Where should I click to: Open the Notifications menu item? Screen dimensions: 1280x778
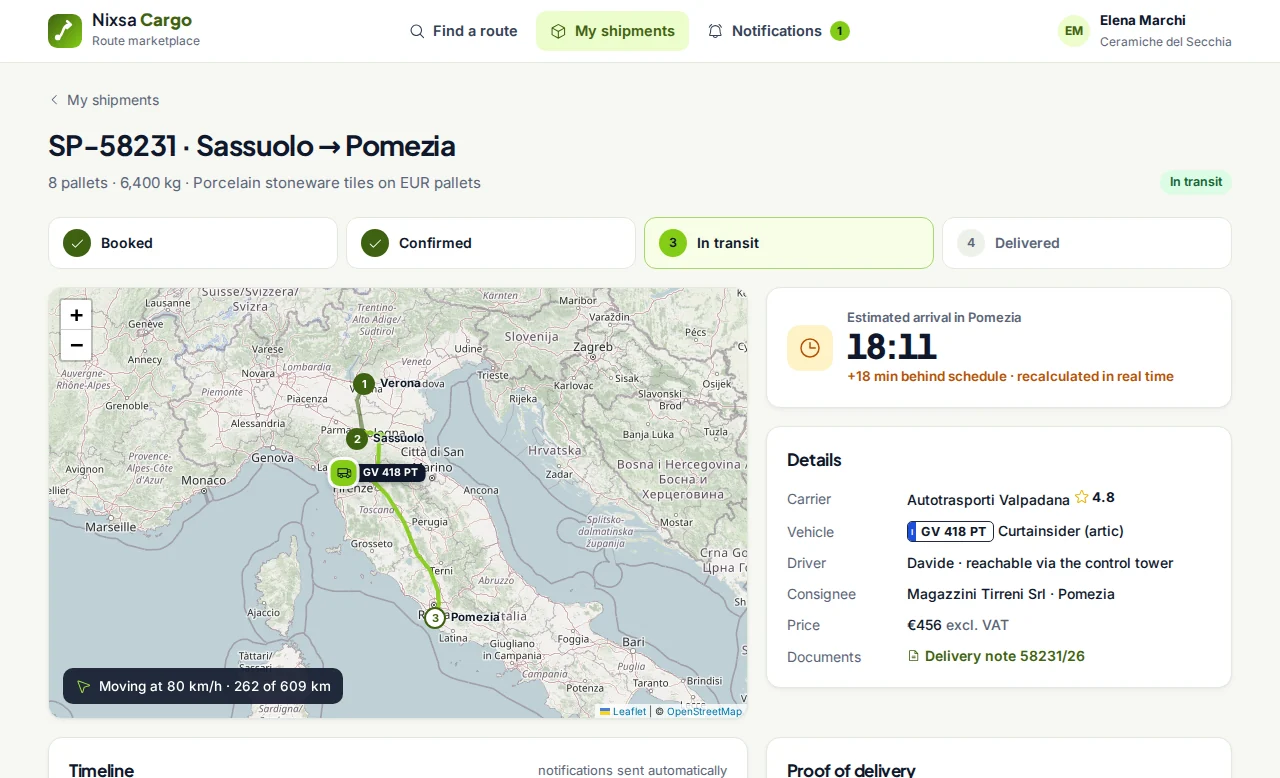[x=778, y=31]
